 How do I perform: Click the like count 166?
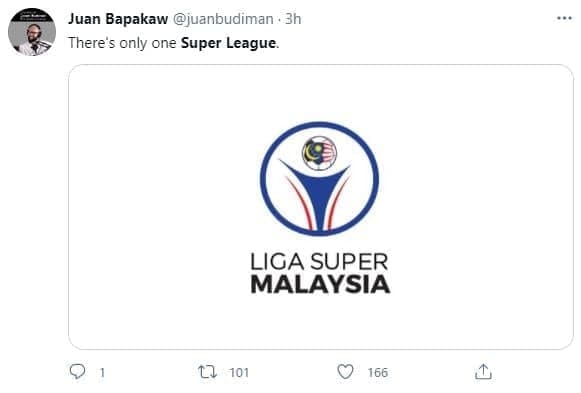click(378, 372)
